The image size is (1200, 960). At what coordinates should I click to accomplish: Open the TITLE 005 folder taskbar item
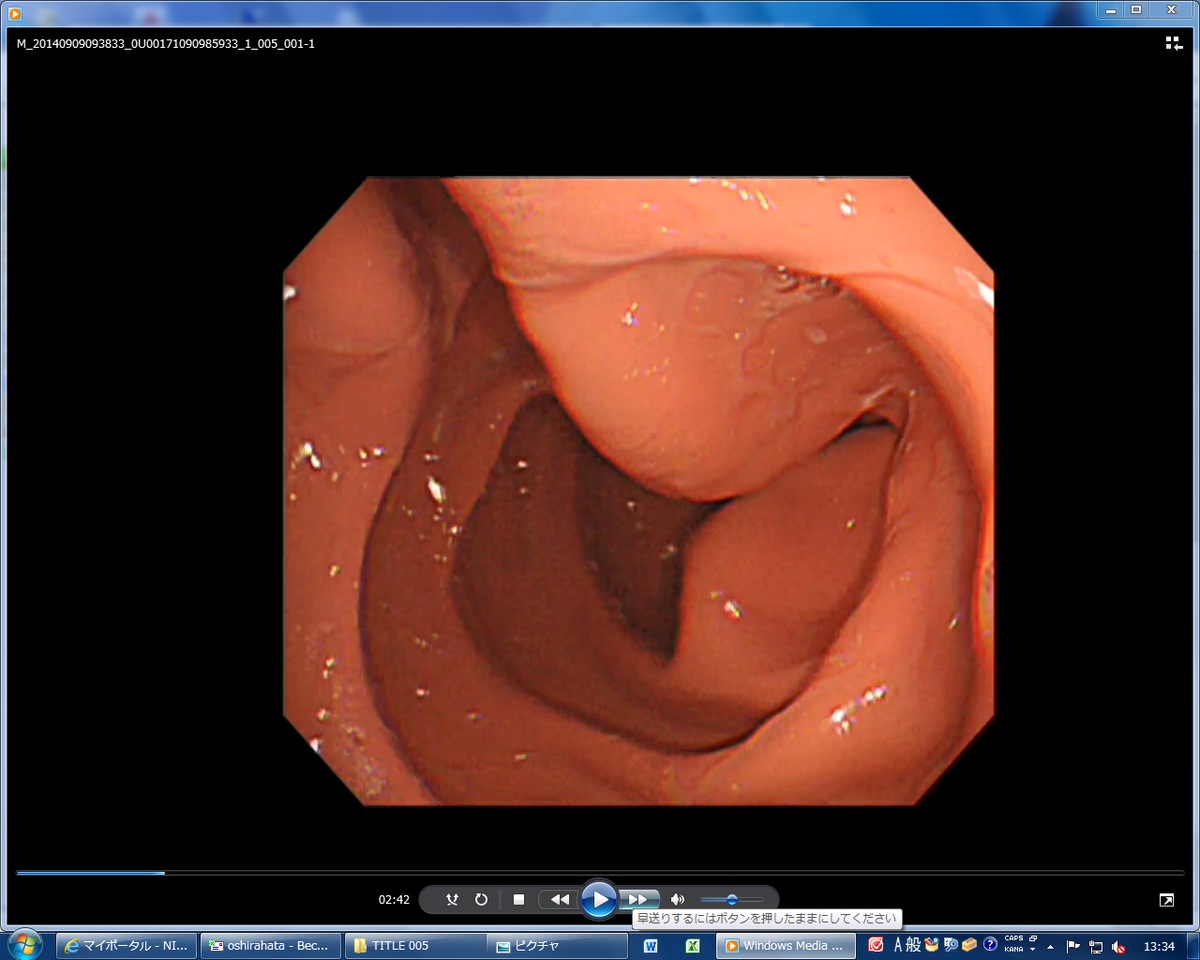click(415, 945)
